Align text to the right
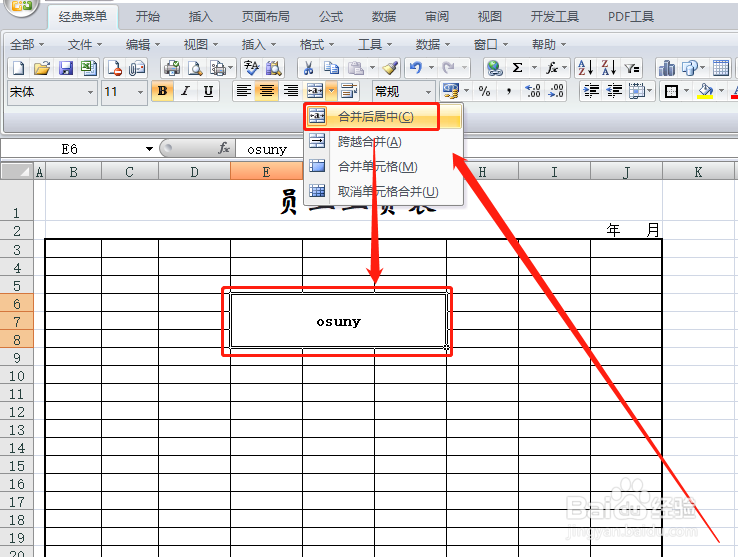The height and width of the screenshot is (557, 738). (290, 90)
